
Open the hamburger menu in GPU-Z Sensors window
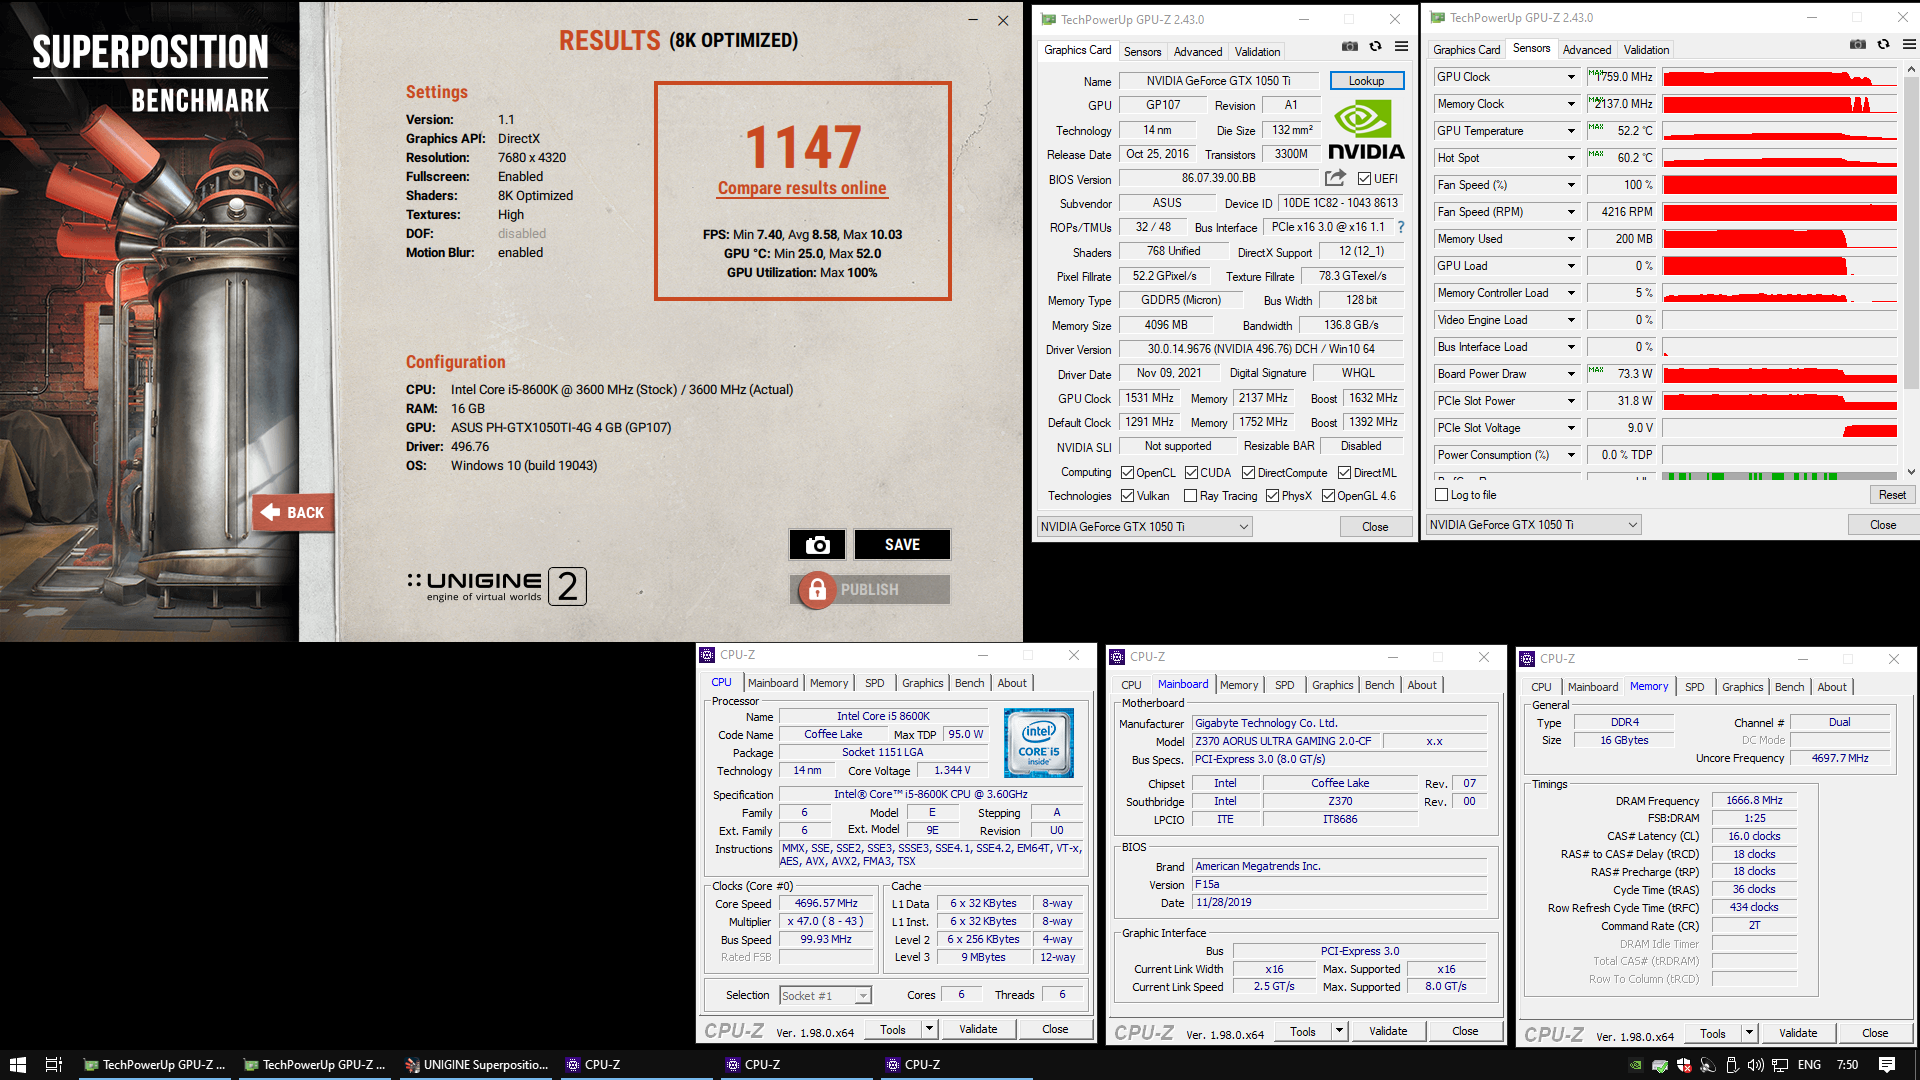pos(1909,44)
